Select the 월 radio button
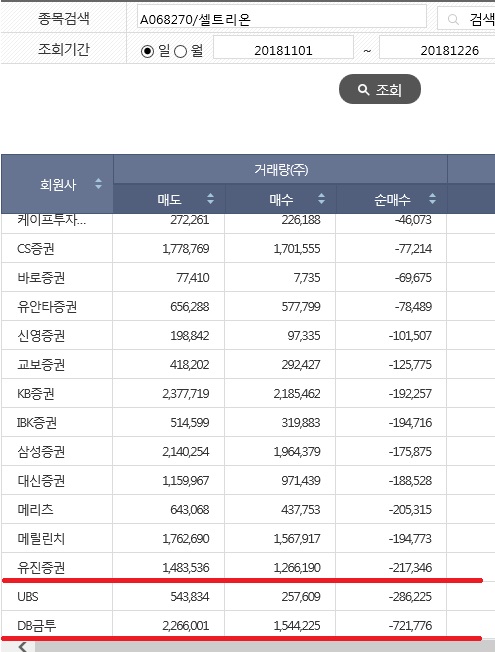This screenshot has width=495, height=652. [180, 52]
